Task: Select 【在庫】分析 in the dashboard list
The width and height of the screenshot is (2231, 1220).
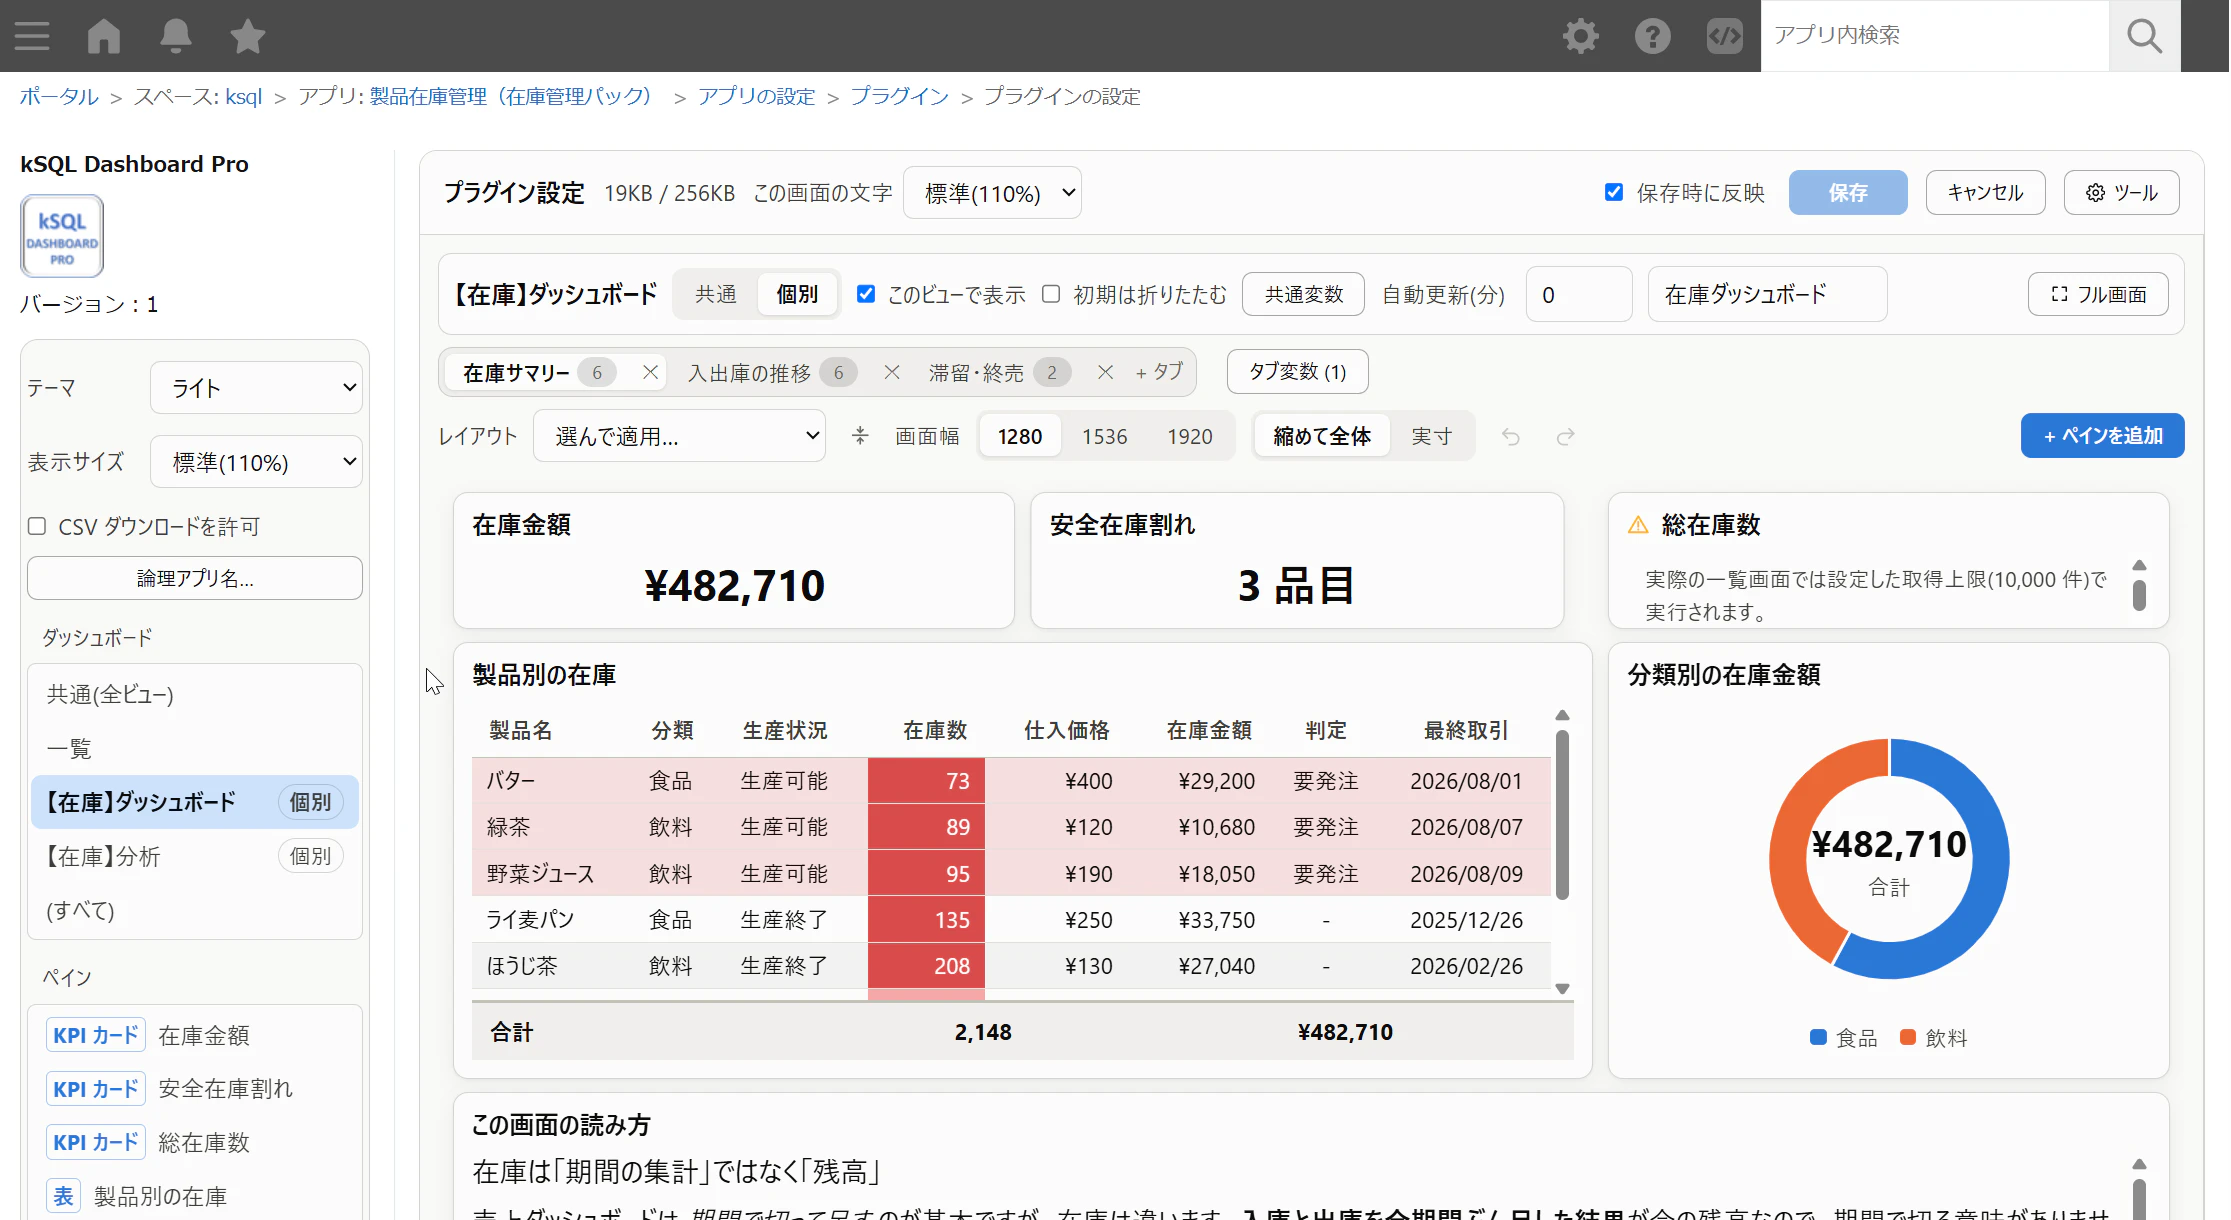Action: click(195, 856)
